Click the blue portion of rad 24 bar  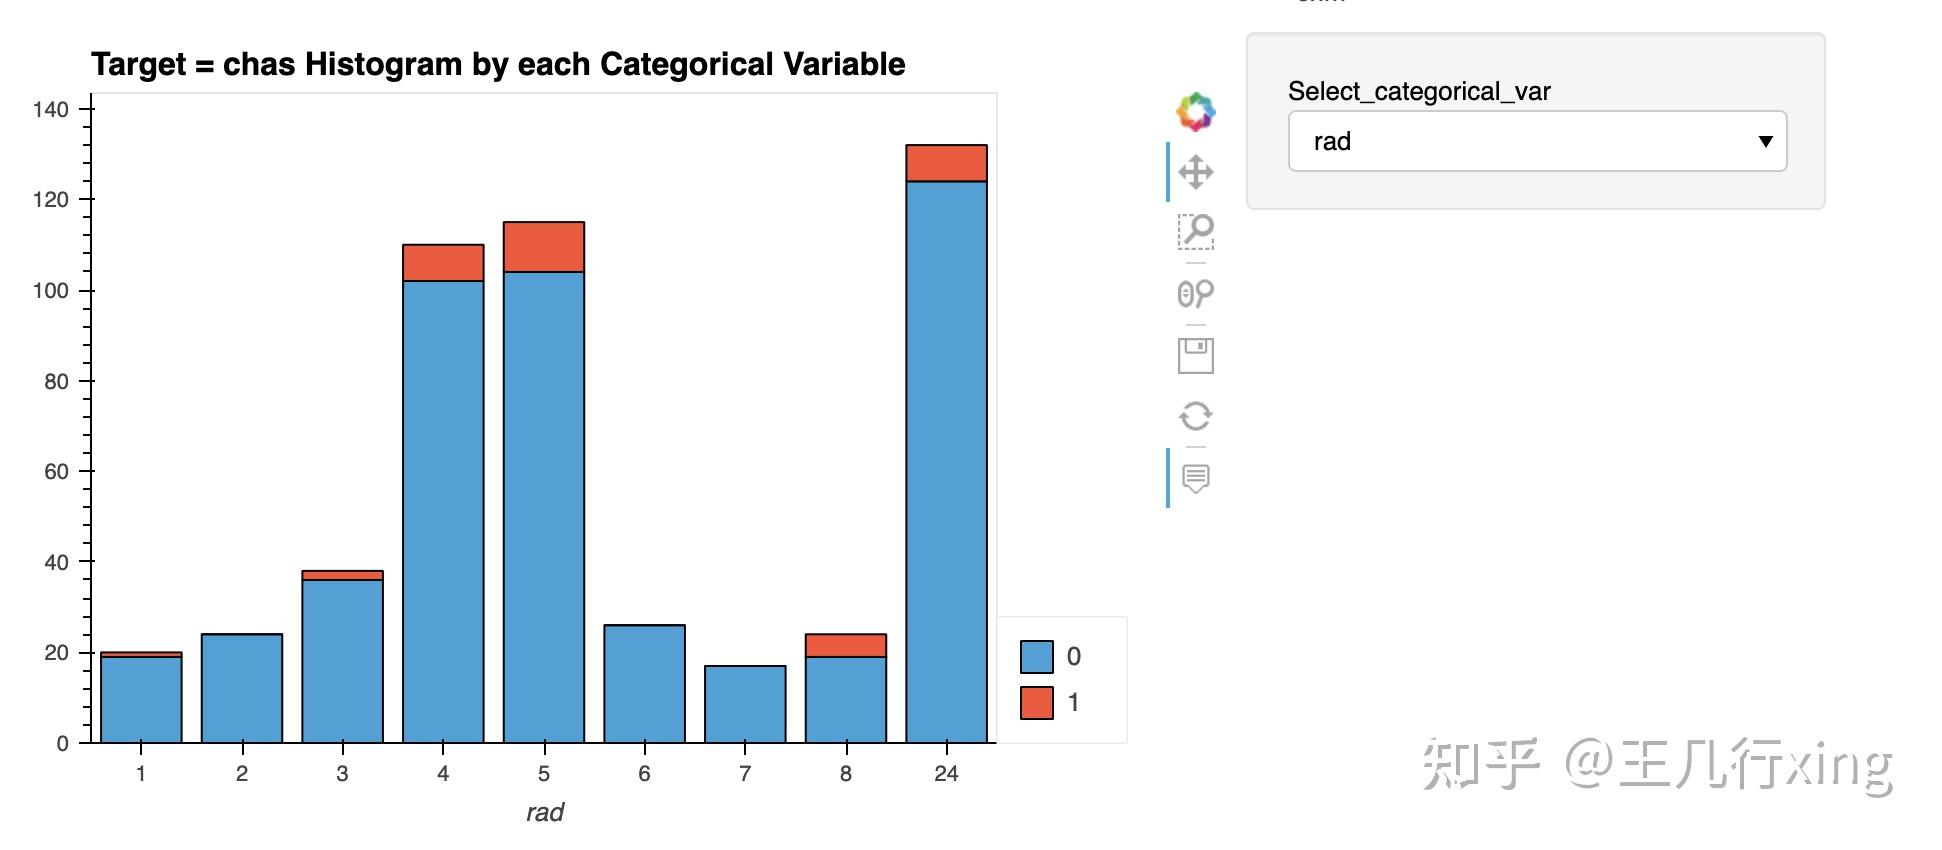(x=946, y=460)
